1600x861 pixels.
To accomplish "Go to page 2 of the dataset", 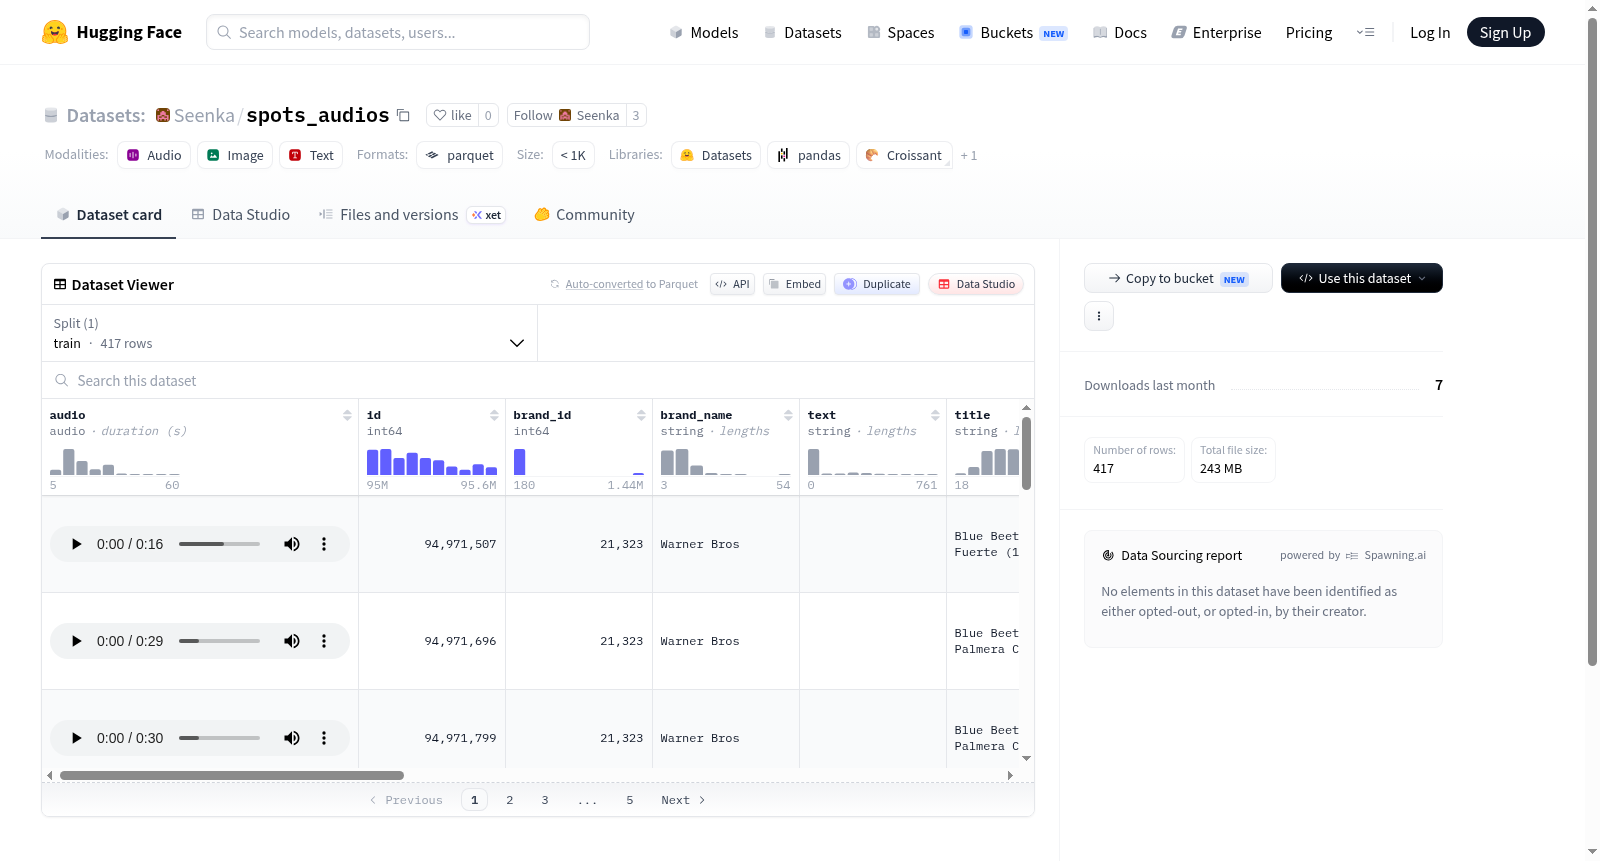I will (510, 800).
